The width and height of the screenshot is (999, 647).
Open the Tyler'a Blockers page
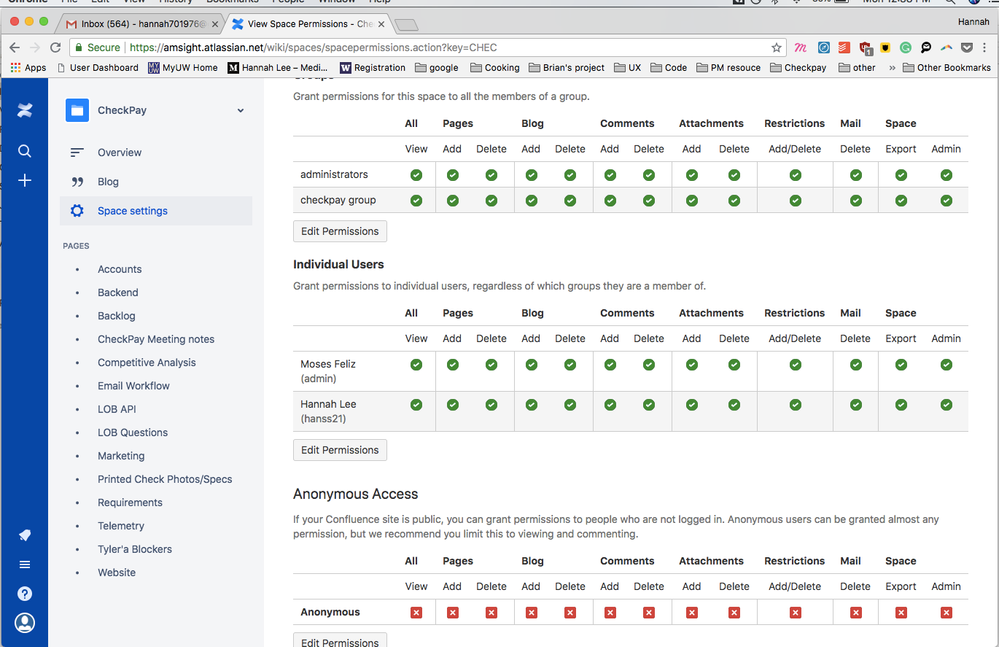pos(134,549)
